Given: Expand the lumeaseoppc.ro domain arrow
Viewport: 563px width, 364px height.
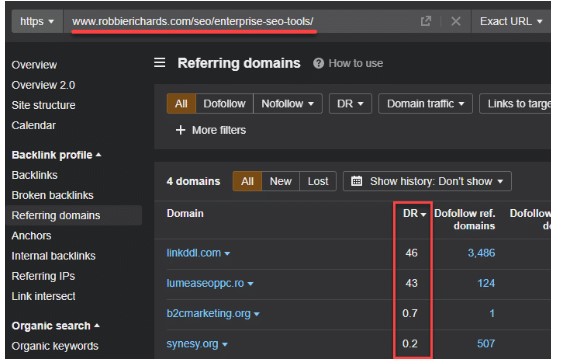Looking at the screenshot, I should click(251, 284).
